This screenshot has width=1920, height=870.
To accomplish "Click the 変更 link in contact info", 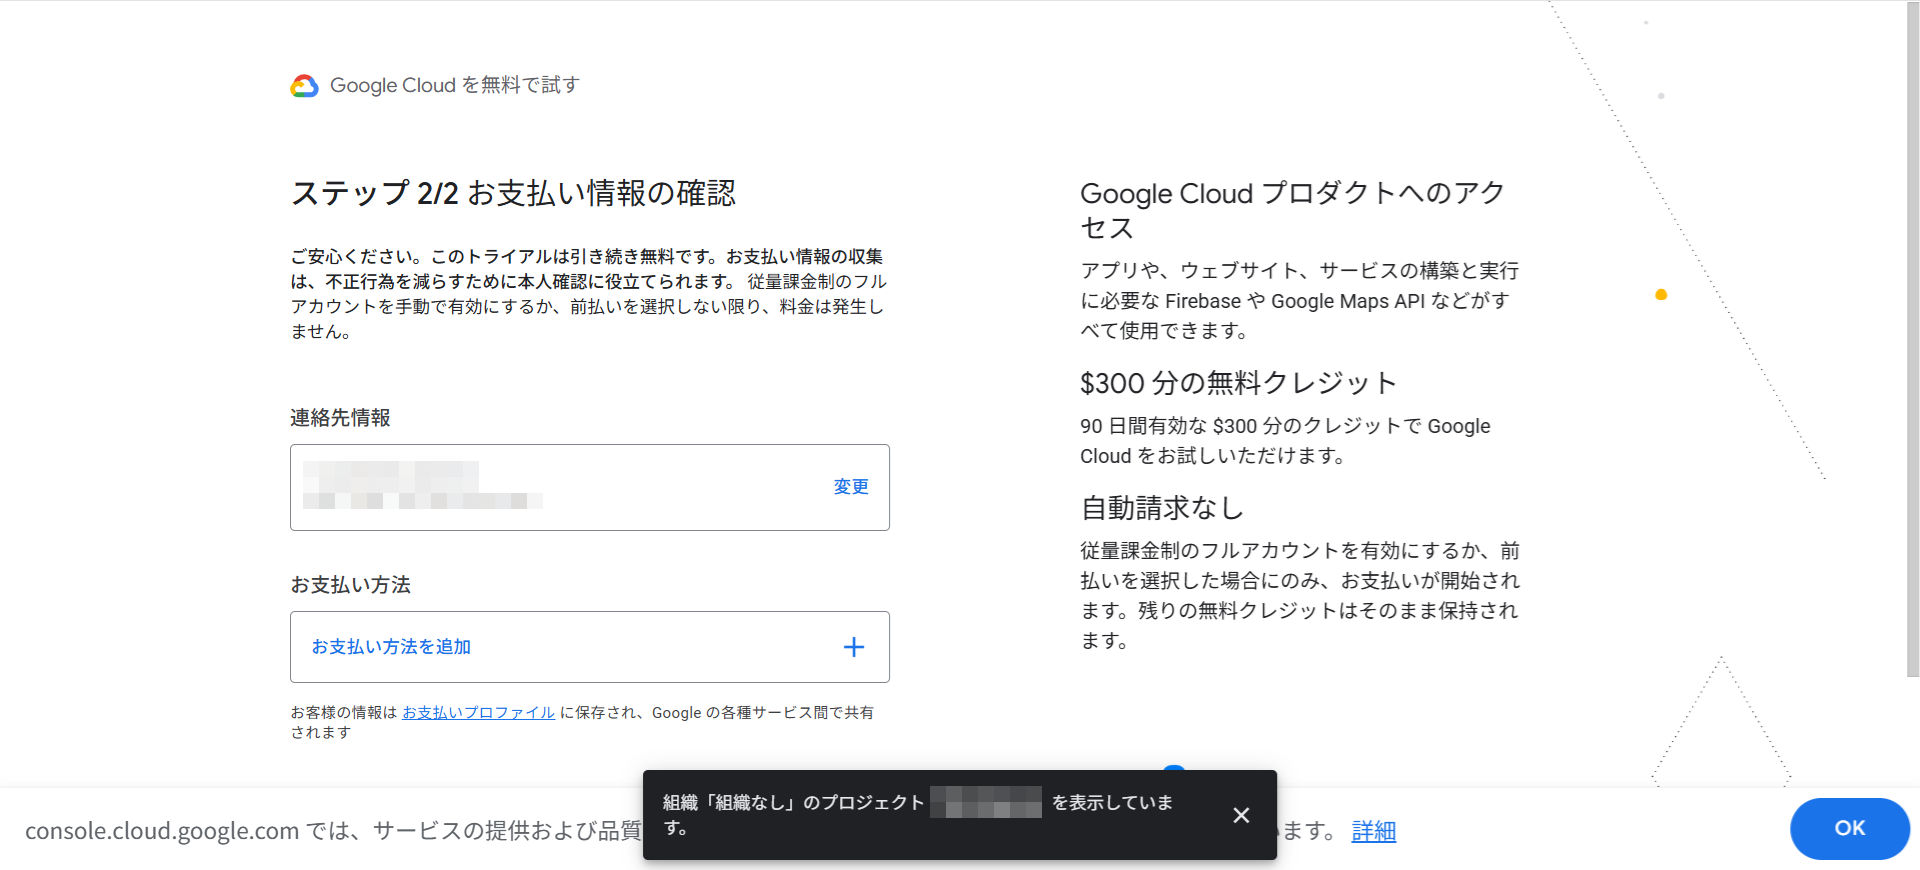I will (x=851, y=487).
